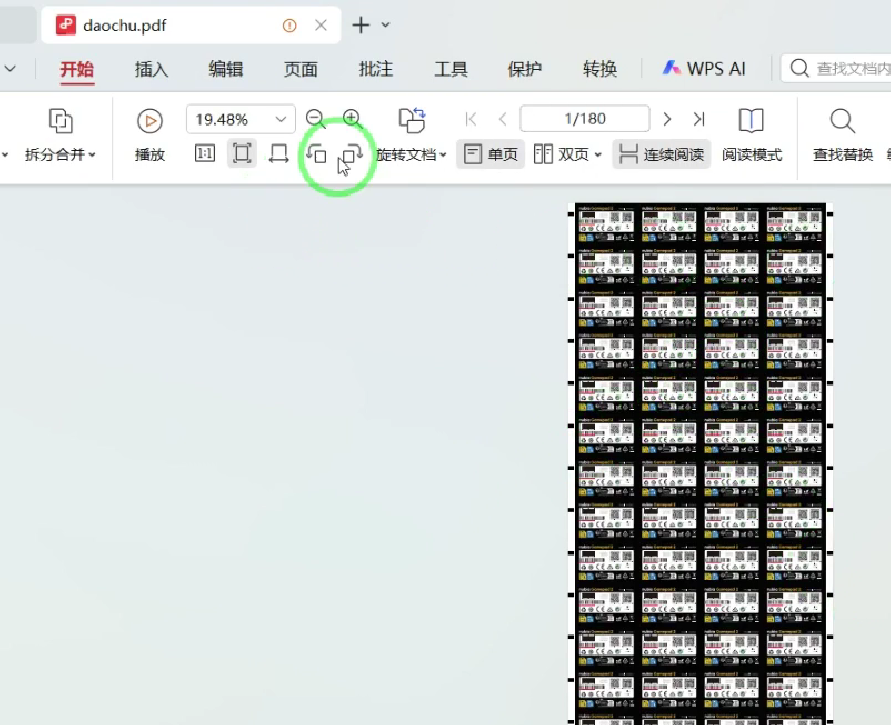Viewport: 891px width, 725px height.
Task: Jump to the first page
Action: 471,119
